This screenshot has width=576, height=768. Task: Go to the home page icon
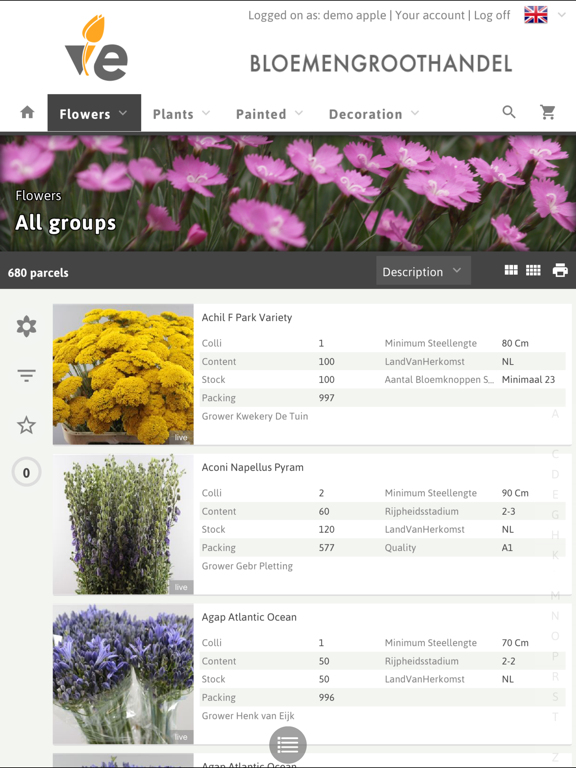tap(27, 113)
